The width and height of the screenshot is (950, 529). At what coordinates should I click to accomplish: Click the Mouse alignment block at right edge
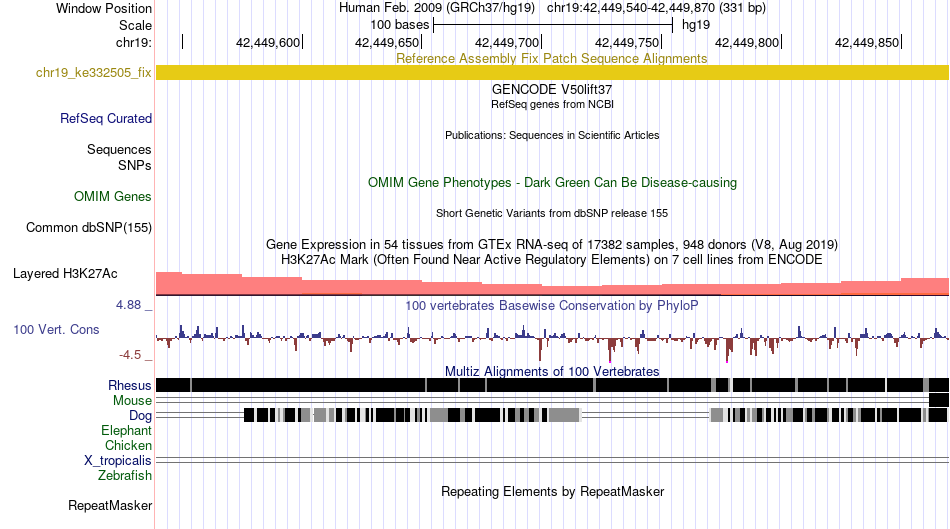pyautogui.click(x=938, y=400)
